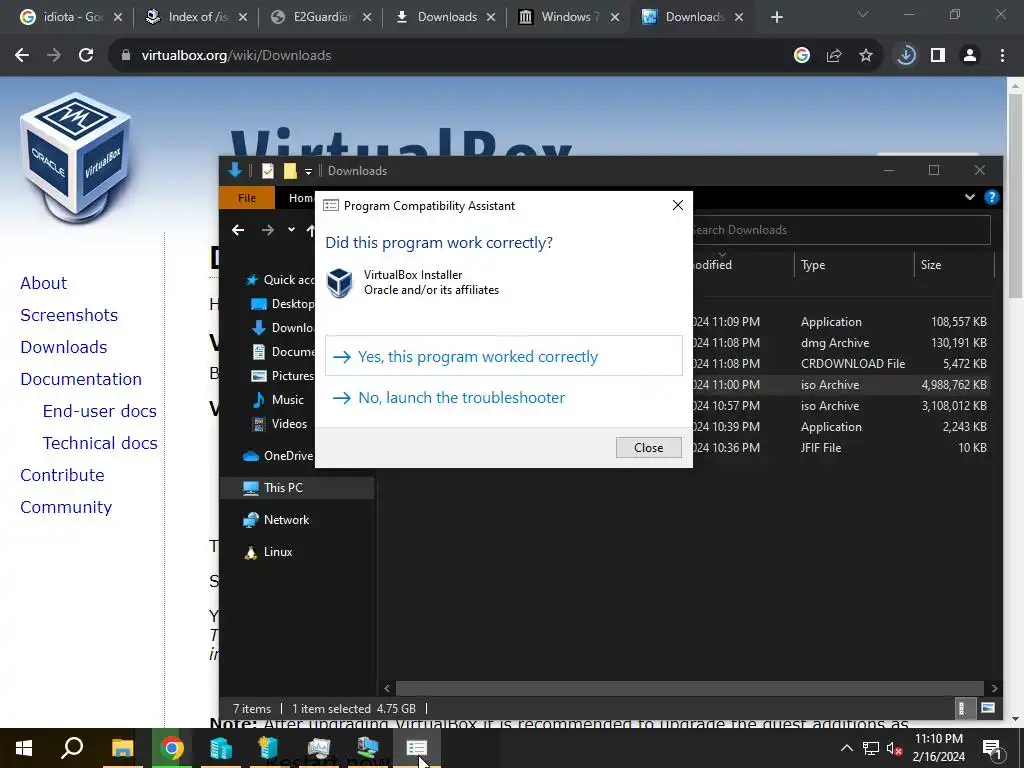Open a new Chrome tab

[x=776, y=18]
